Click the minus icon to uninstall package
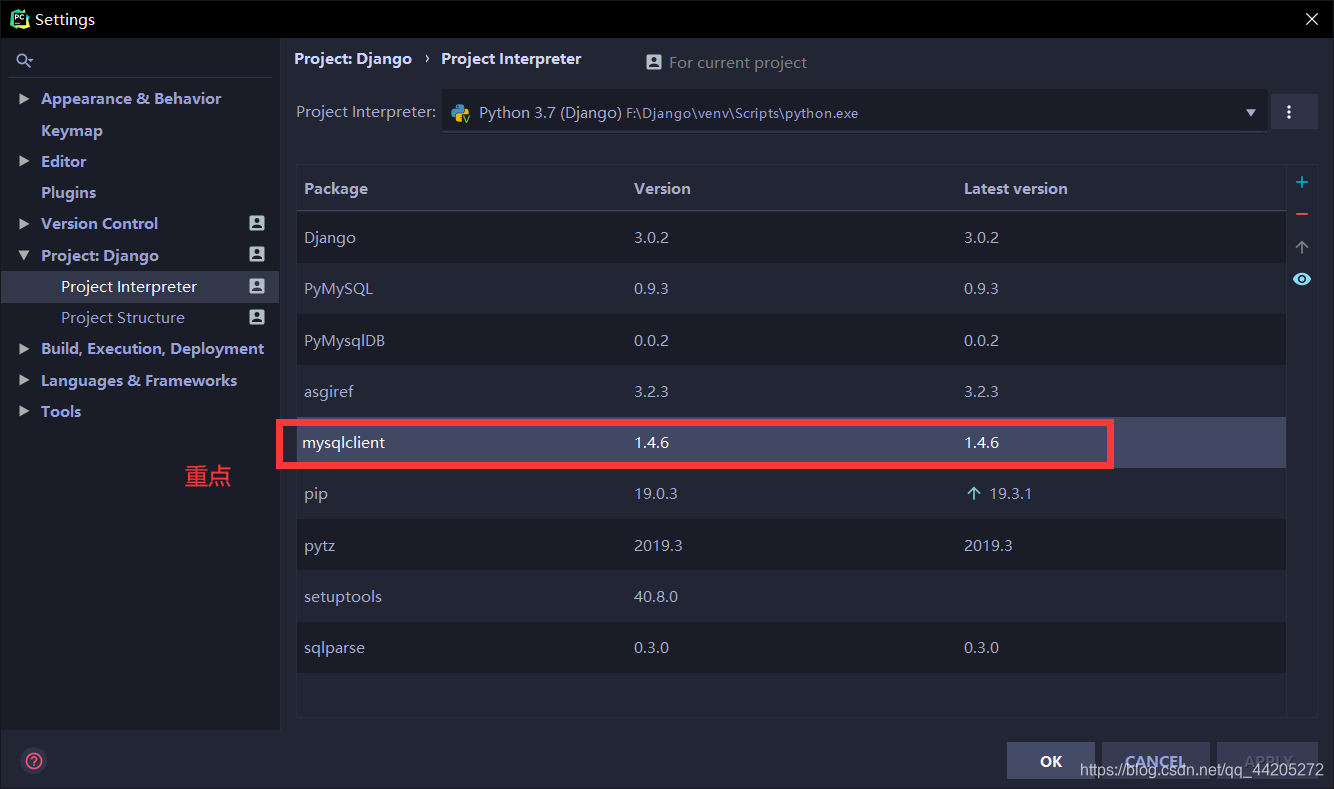The image size is (1334, 789). (x=1301, y=214)
